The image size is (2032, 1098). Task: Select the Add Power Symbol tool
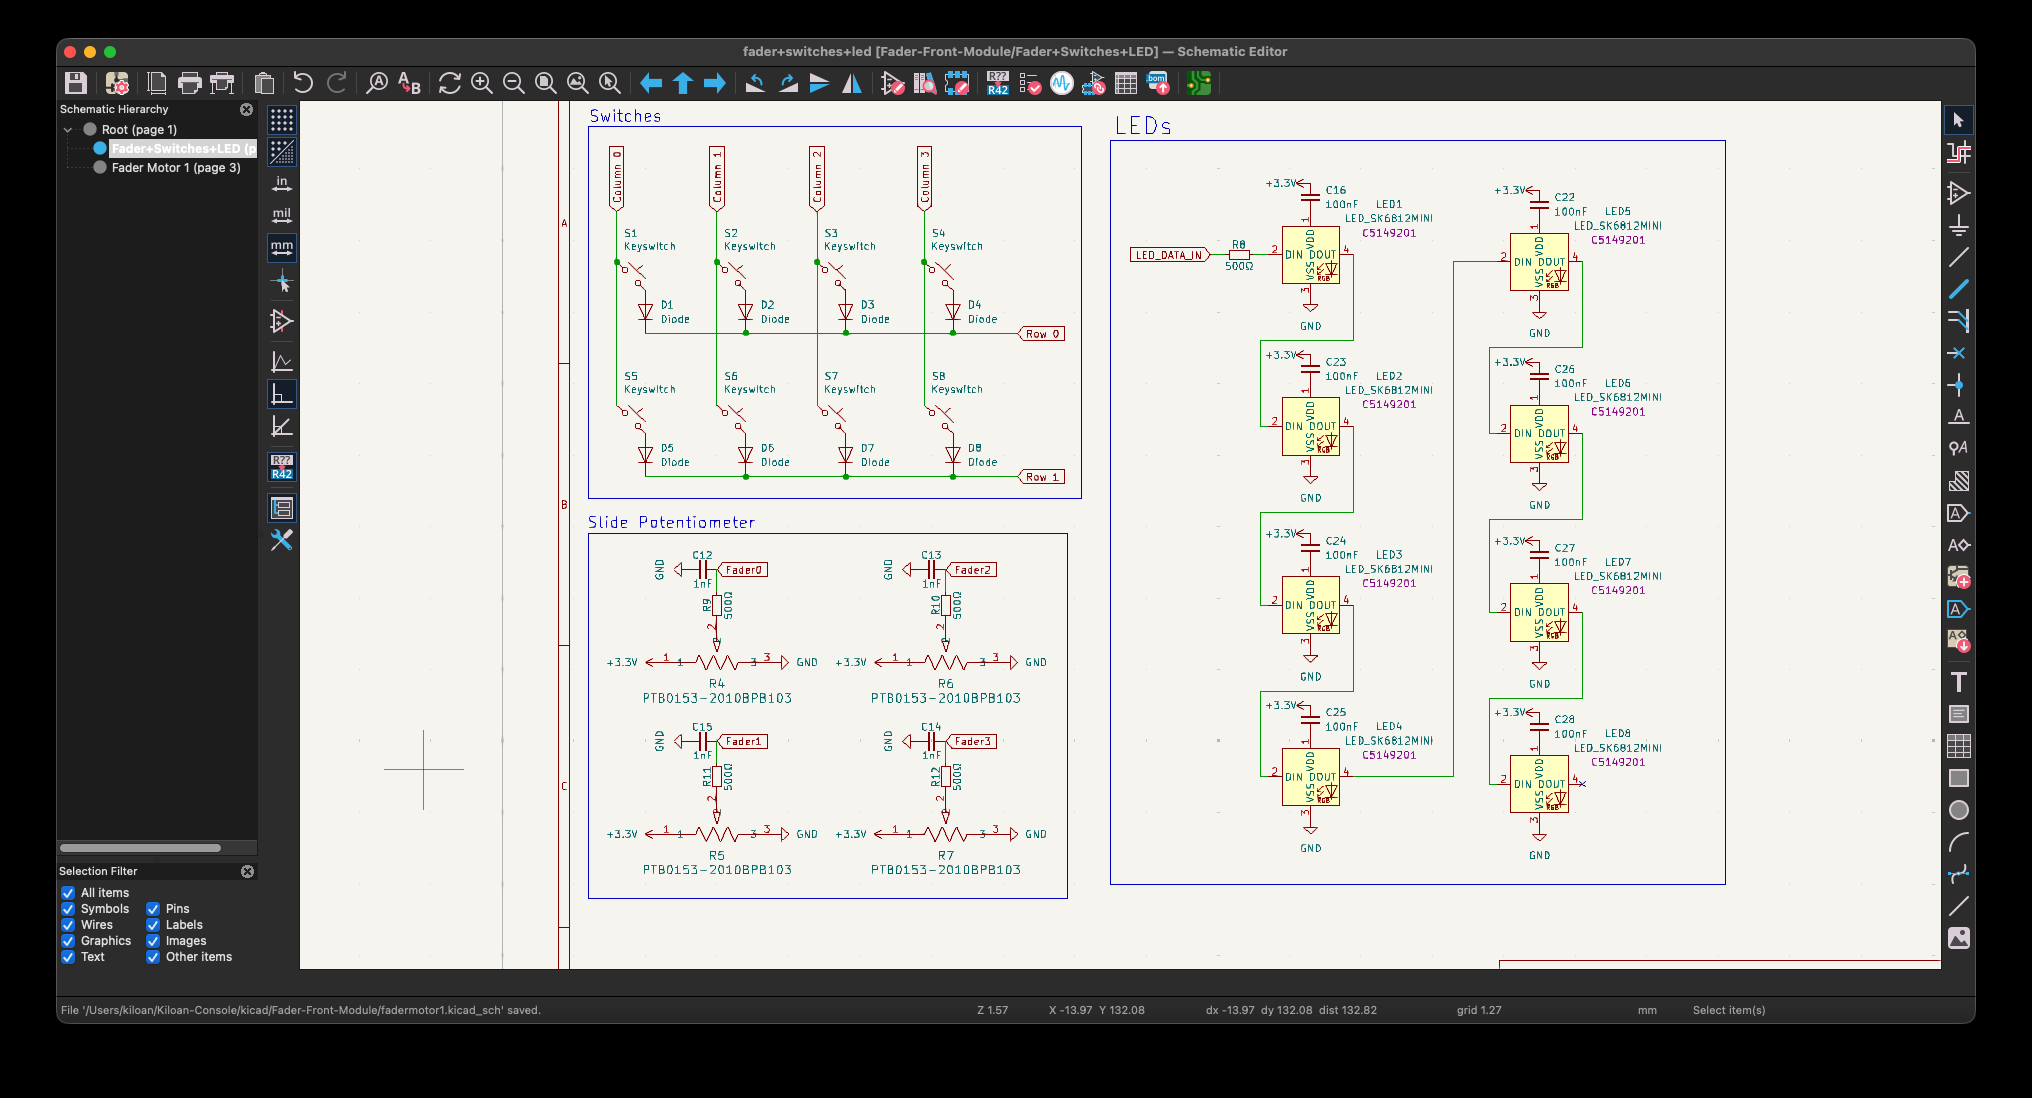click(x=1958, y=225)
